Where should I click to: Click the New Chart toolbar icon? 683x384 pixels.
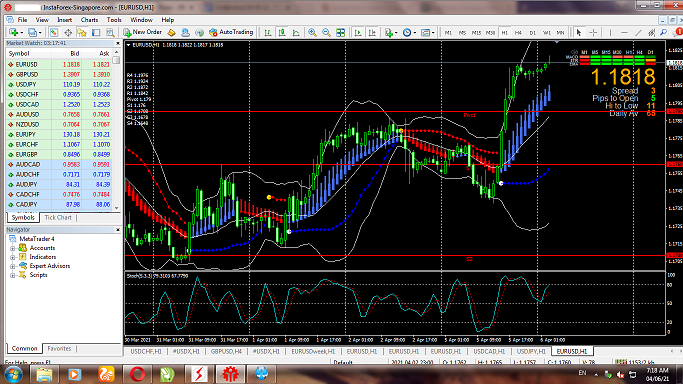pos(14,32)
